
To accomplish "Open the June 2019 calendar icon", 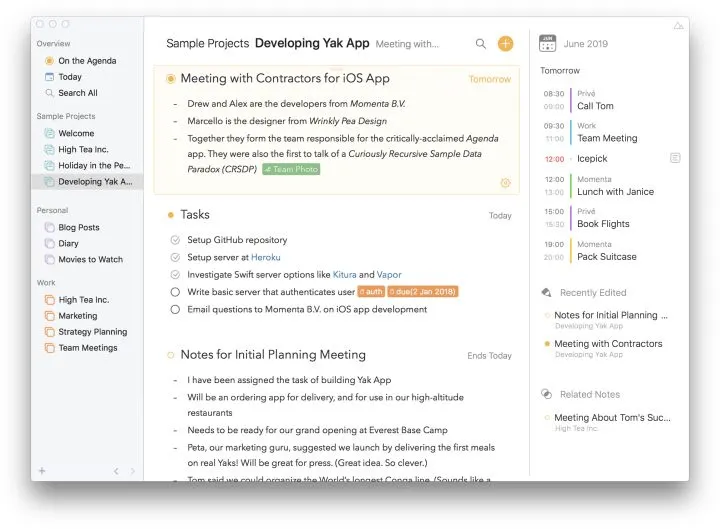I will coord(547,44).
